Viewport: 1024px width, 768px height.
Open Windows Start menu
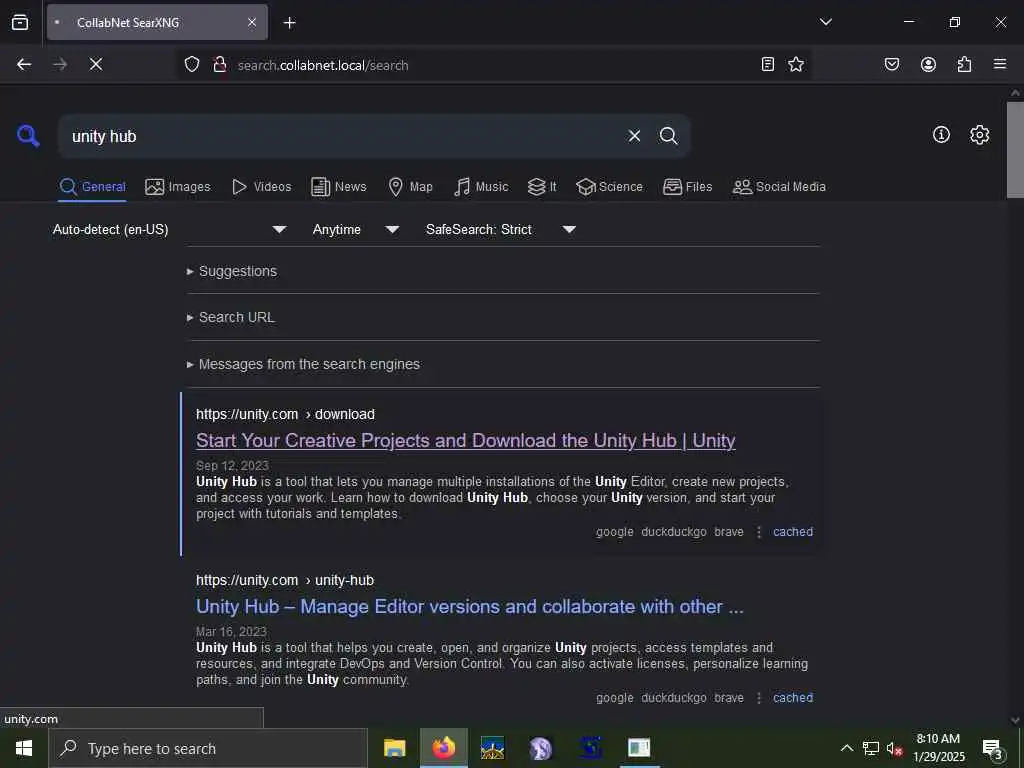coord(24,748)
